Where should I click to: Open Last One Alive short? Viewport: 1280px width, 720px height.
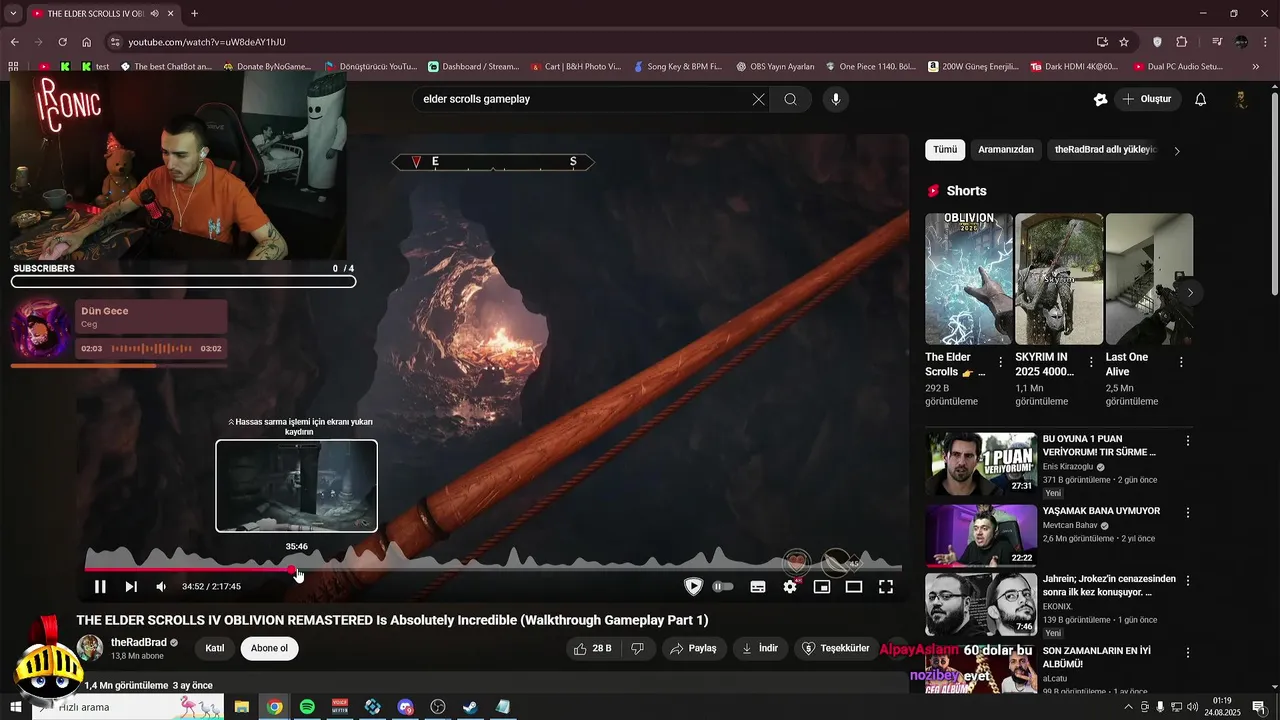[1149, 279]
